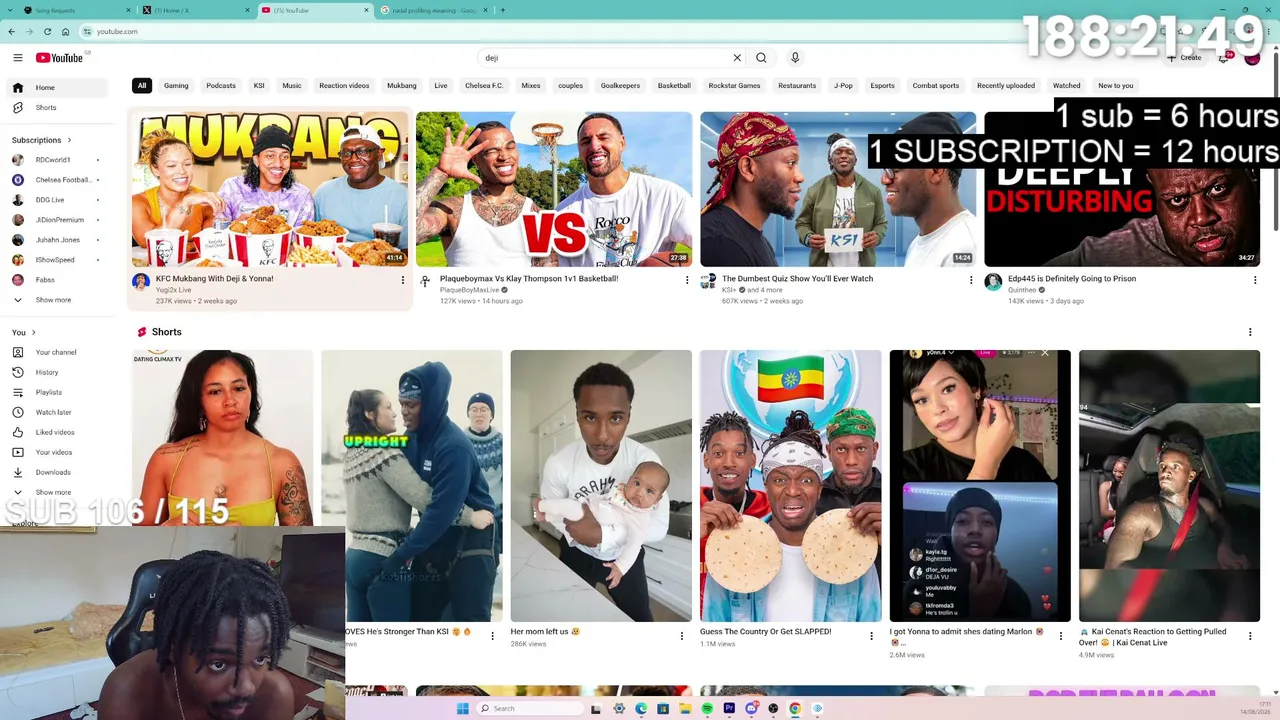Start voice search with the microphone icon
Screen dimensions: 1280x720
(x=795, y=58)
